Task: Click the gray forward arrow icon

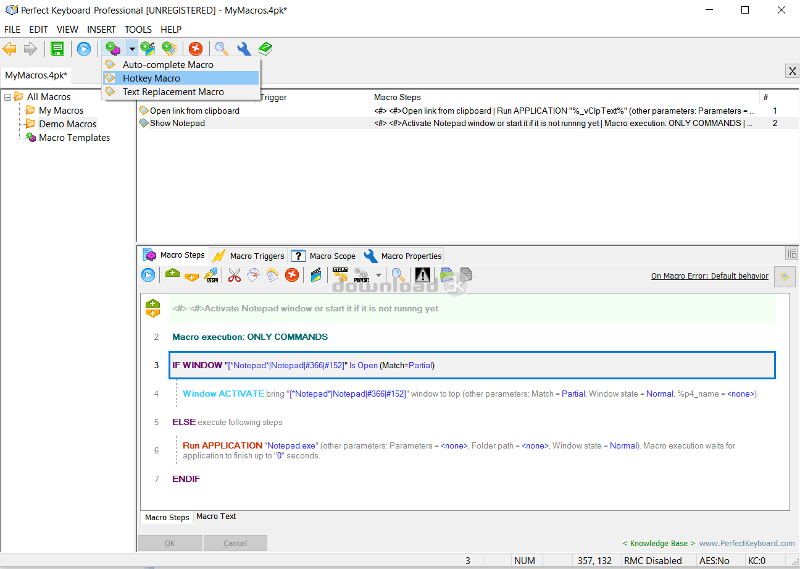Action: (x=31, y=49)
